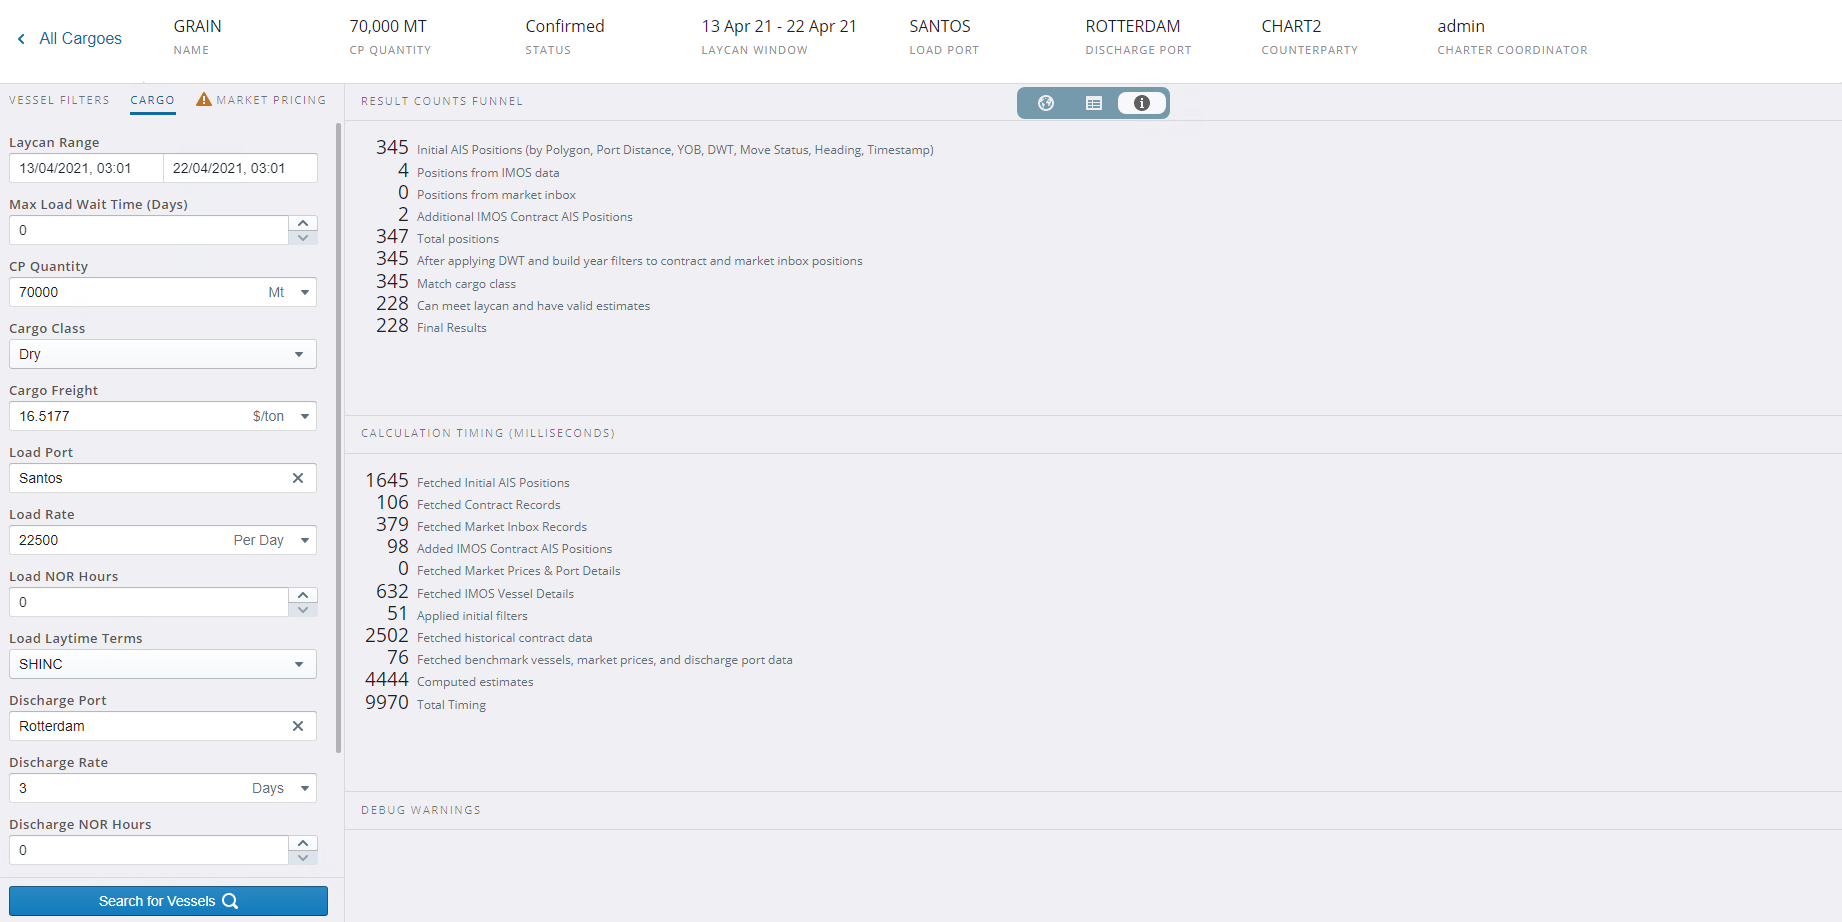
Task: Clear Rotterdam discharge port using the X icon
Action: coord(297,726)
